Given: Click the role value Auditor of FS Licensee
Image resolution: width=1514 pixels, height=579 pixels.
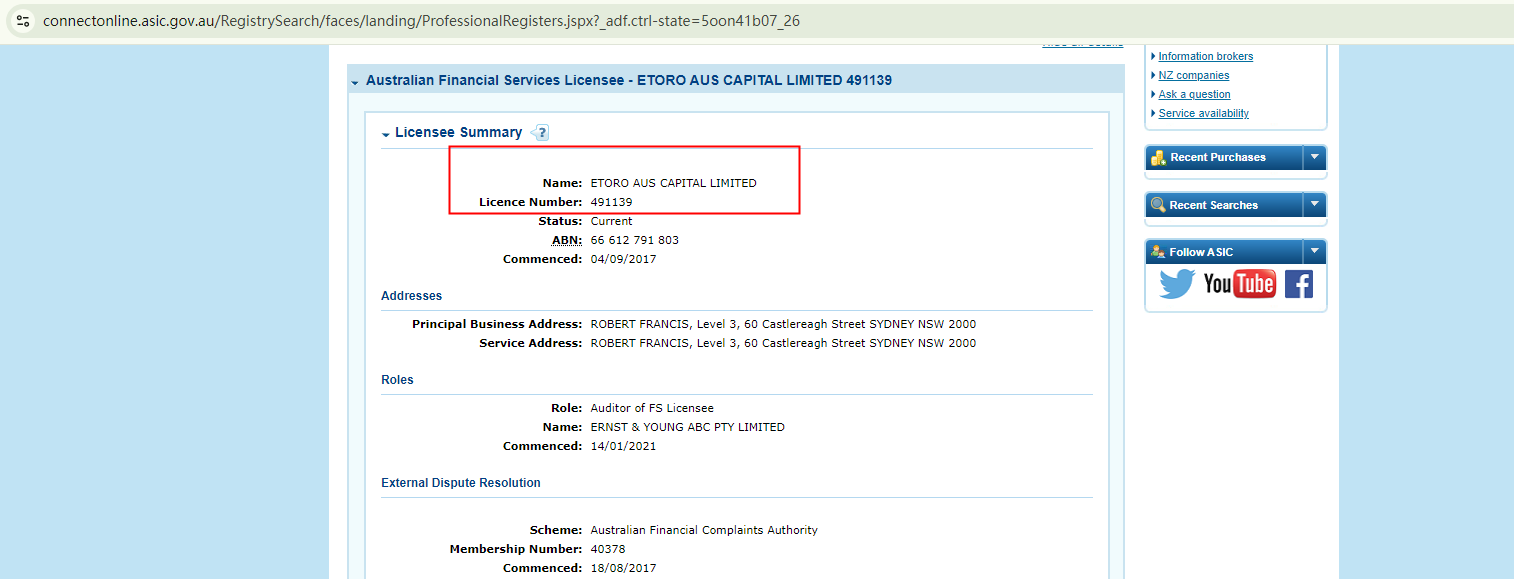Looking at the screenshot, I should click(652, 408).
